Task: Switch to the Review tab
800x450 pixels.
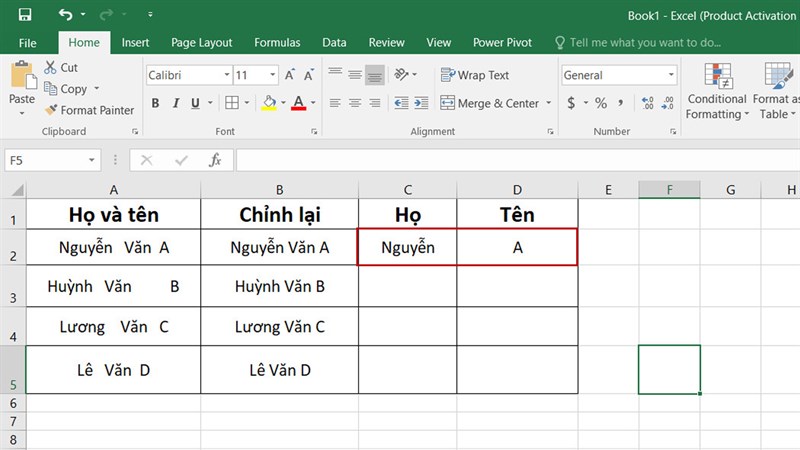Action: [386, 43]
